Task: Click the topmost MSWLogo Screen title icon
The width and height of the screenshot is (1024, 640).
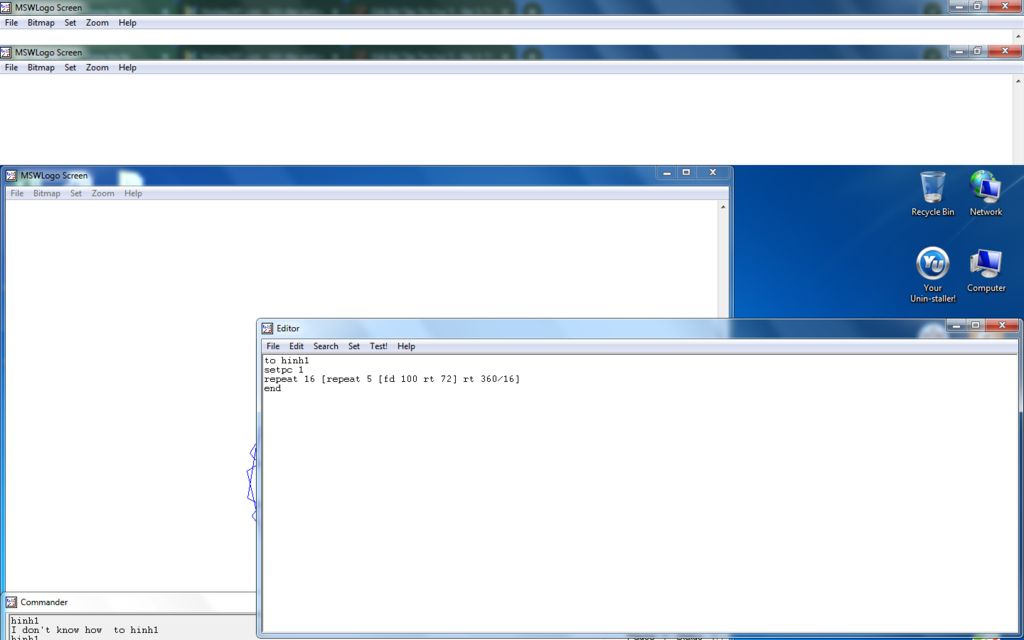Action: pos(6,7)
